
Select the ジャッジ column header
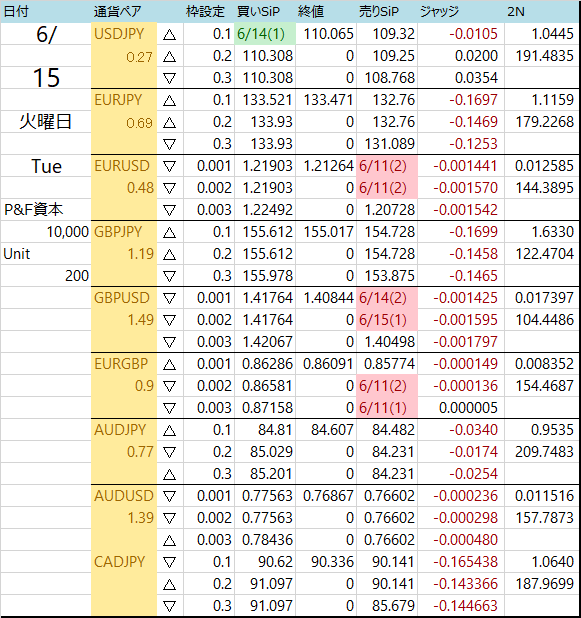coord(439,11)
